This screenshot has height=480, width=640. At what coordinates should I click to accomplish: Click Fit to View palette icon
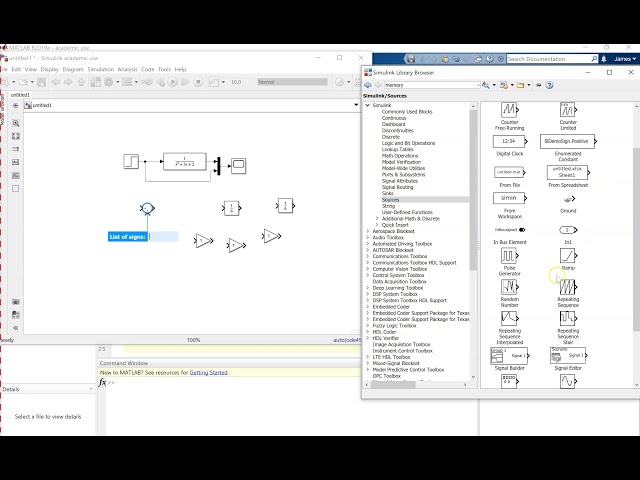(16, 136)
